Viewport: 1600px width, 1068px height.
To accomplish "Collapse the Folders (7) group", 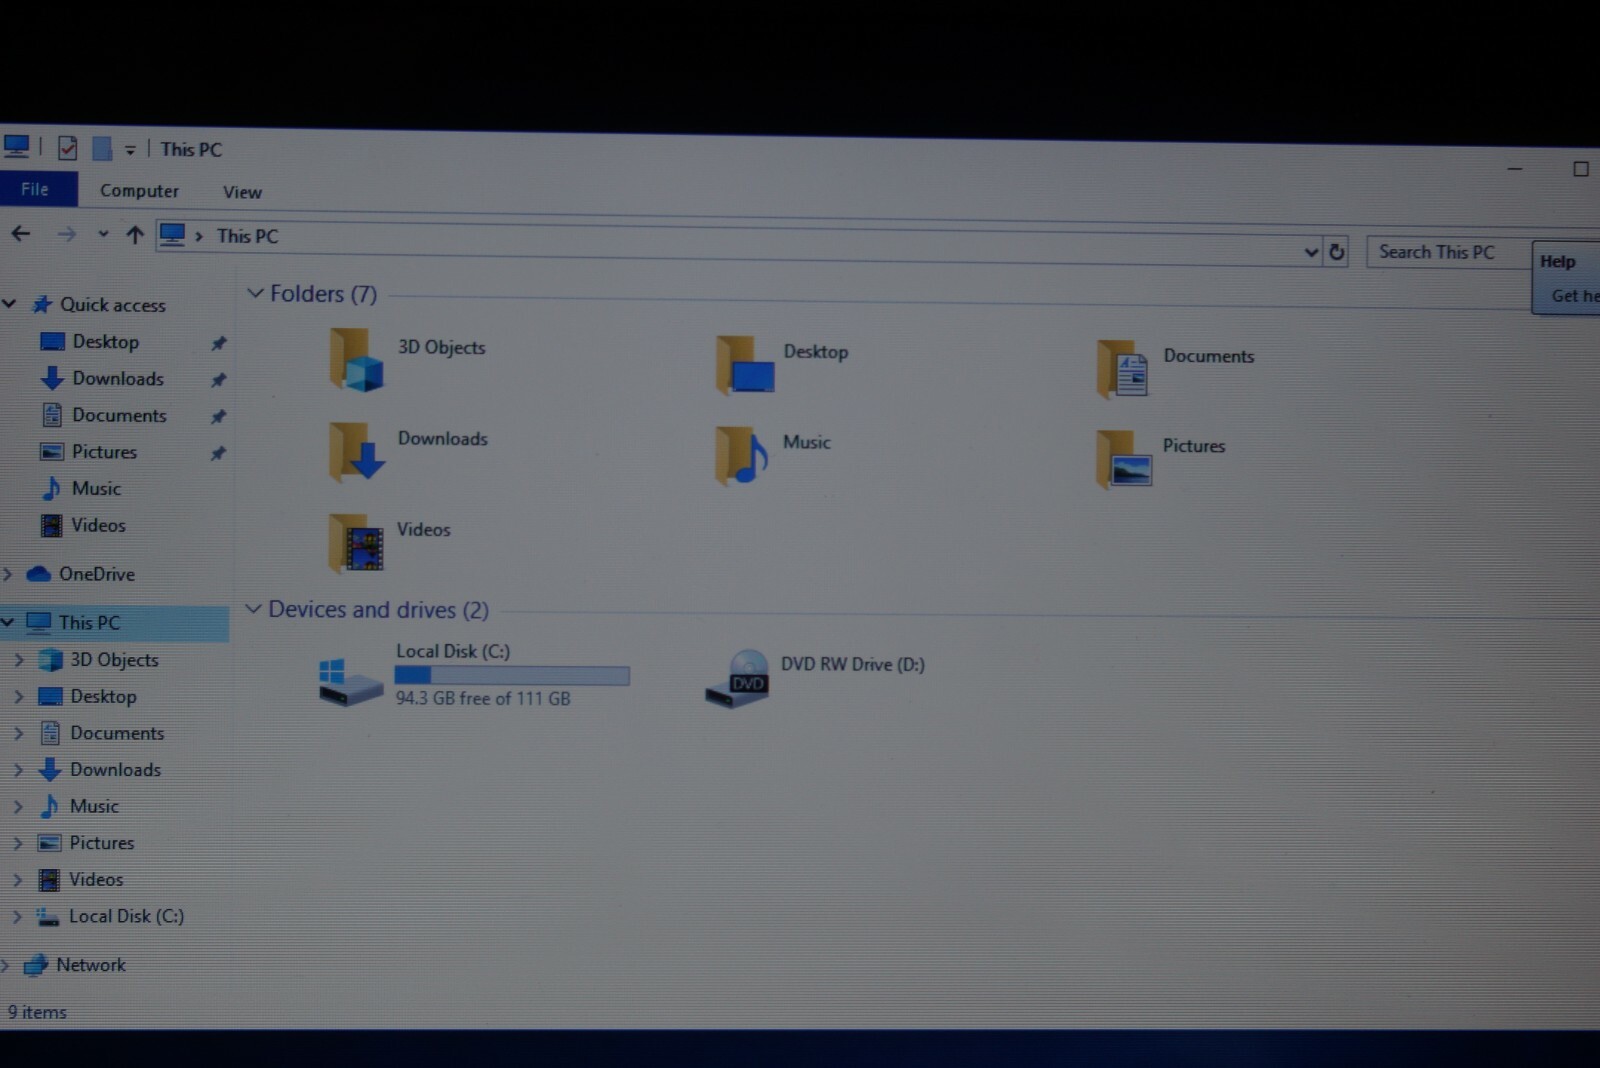I will 255,293.
